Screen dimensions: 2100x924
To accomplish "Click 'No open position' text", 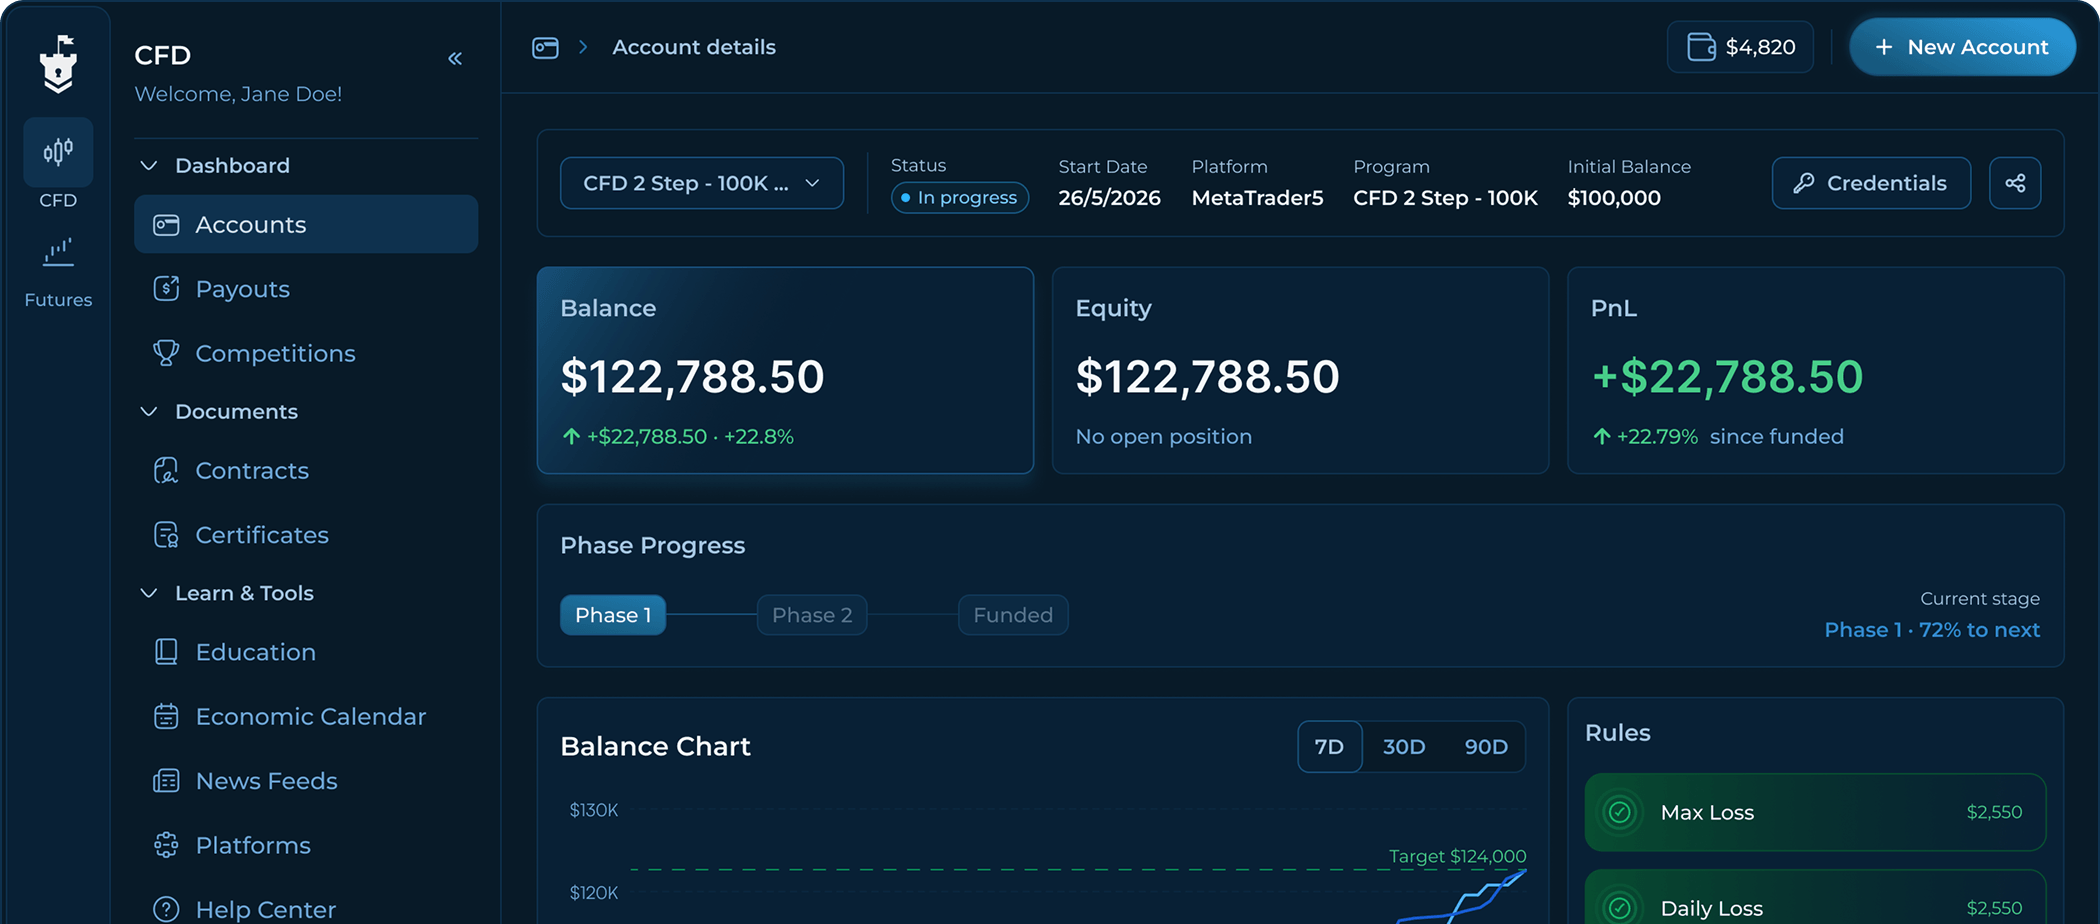I will click(x=1163, y=437).
